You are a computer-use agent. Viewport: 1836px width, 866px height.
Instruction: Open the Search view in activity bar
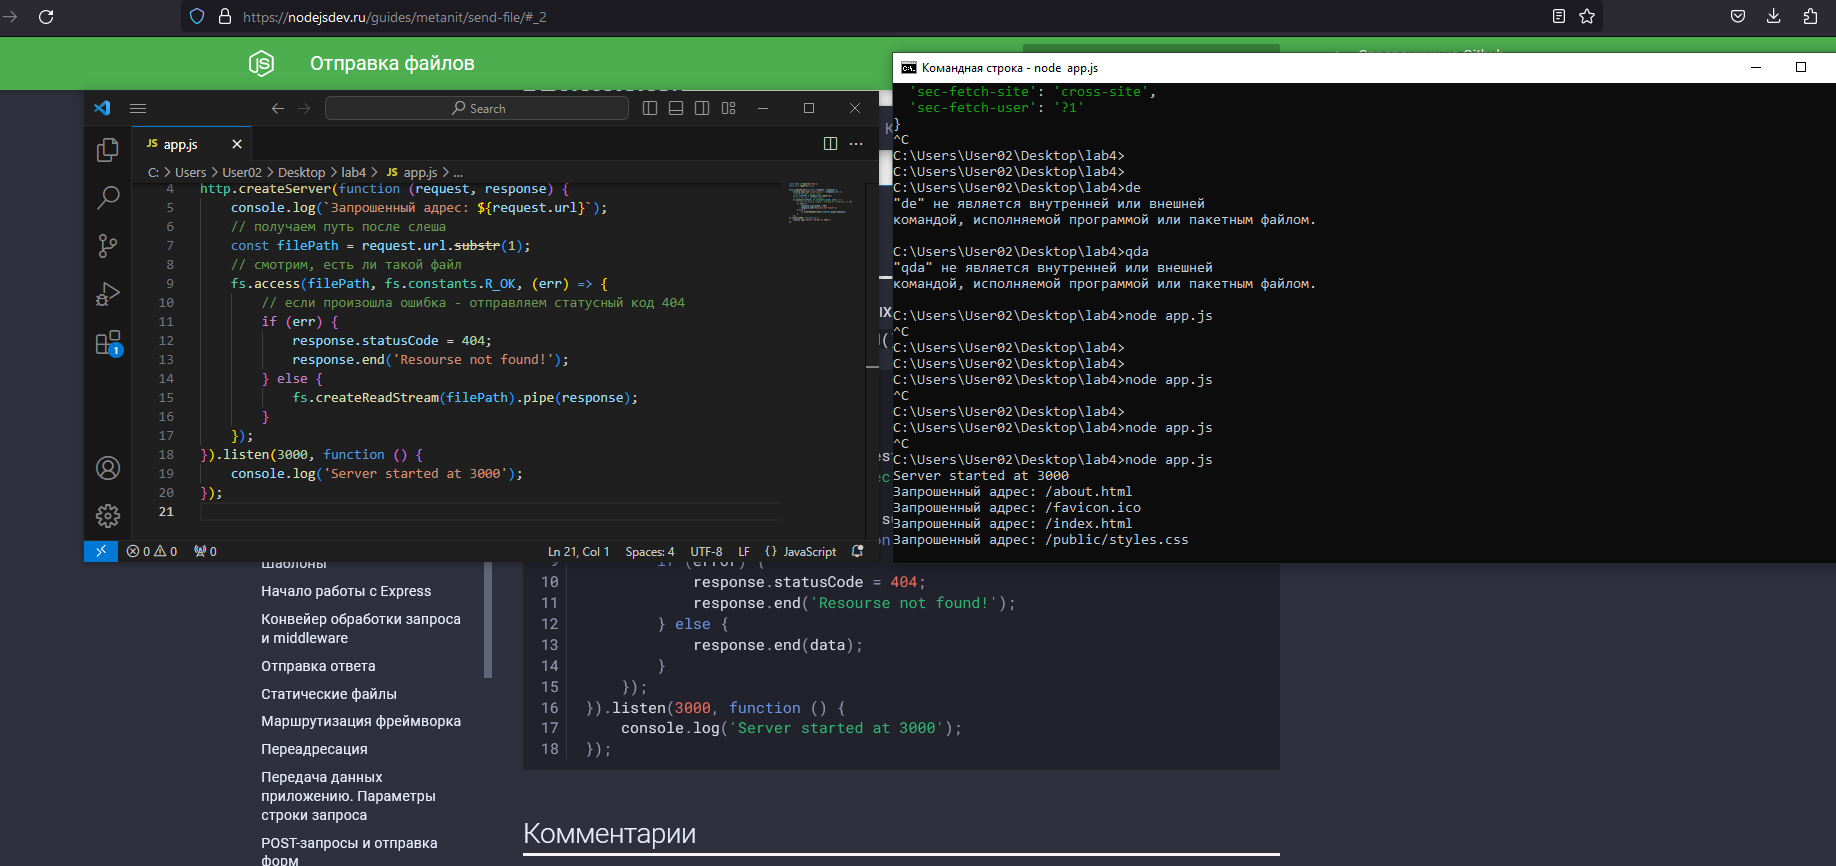click(x=108, y=197)
